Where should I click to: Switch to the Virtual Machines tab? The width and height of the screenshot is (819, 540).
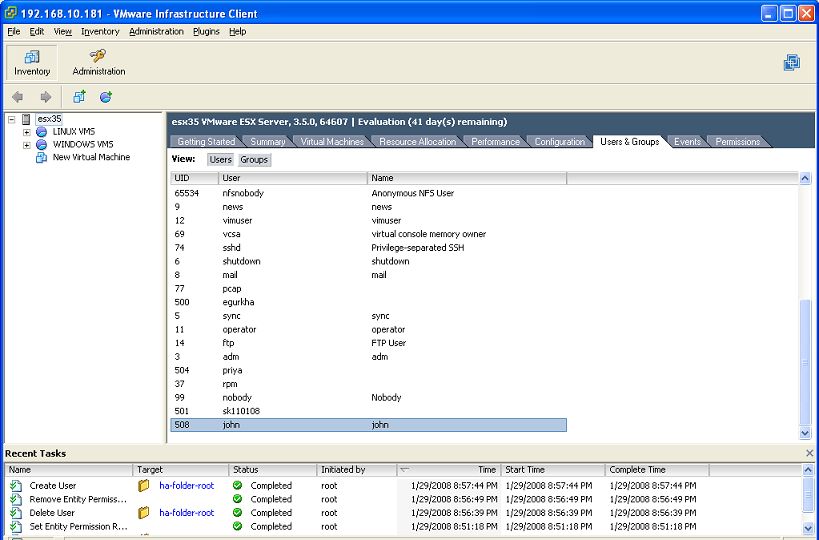(332, 142)
